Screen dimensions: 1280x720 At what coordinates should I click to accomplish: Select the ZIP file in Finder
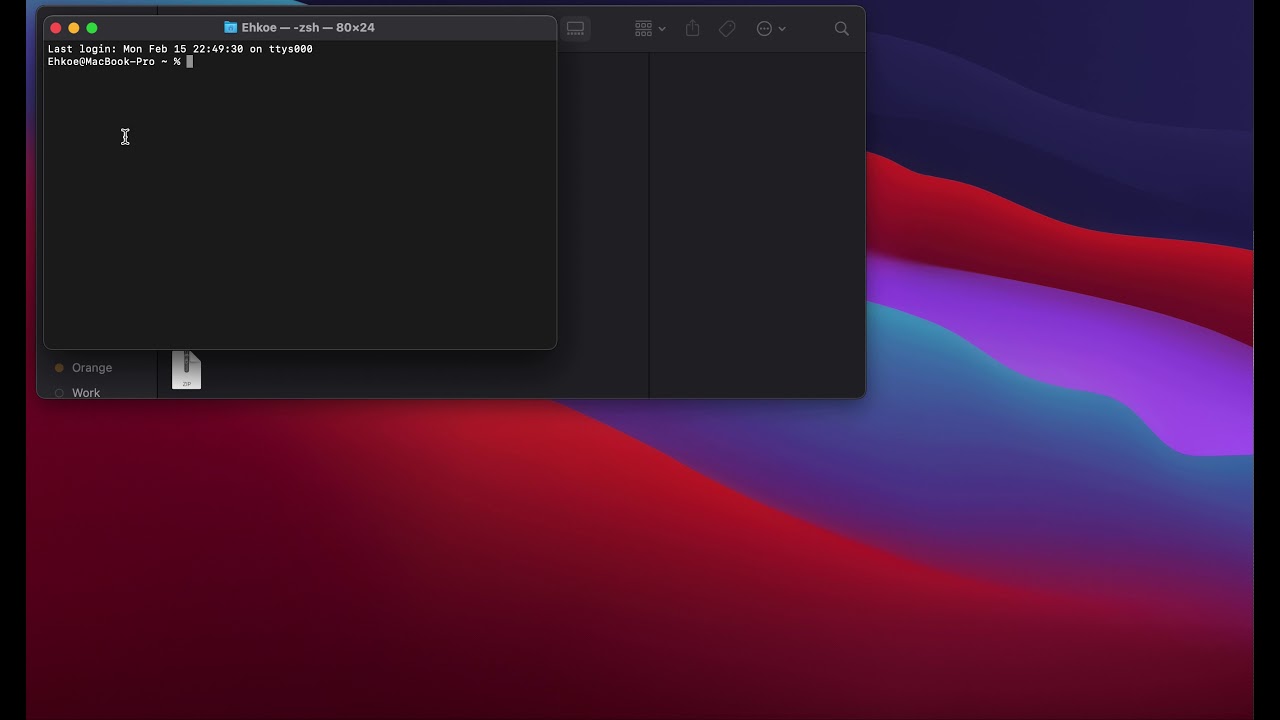[x=186, y=370]
